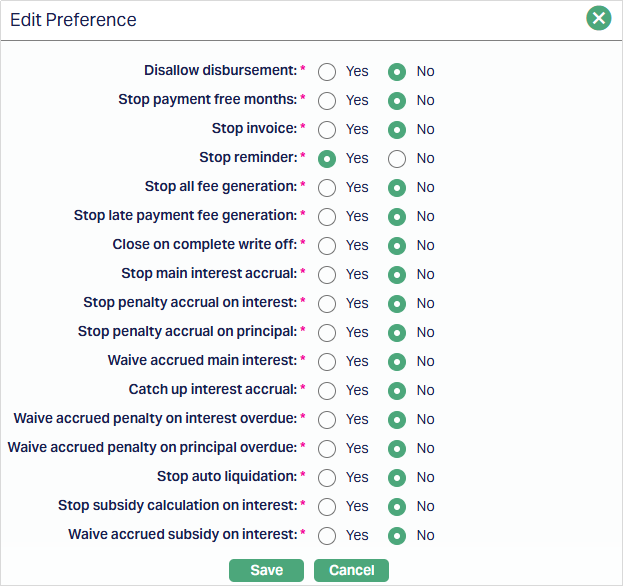Choose Yes for Close on complete write off
This screenshot has width=624, height=587.
pyautogui.click(x=327, y=245)
